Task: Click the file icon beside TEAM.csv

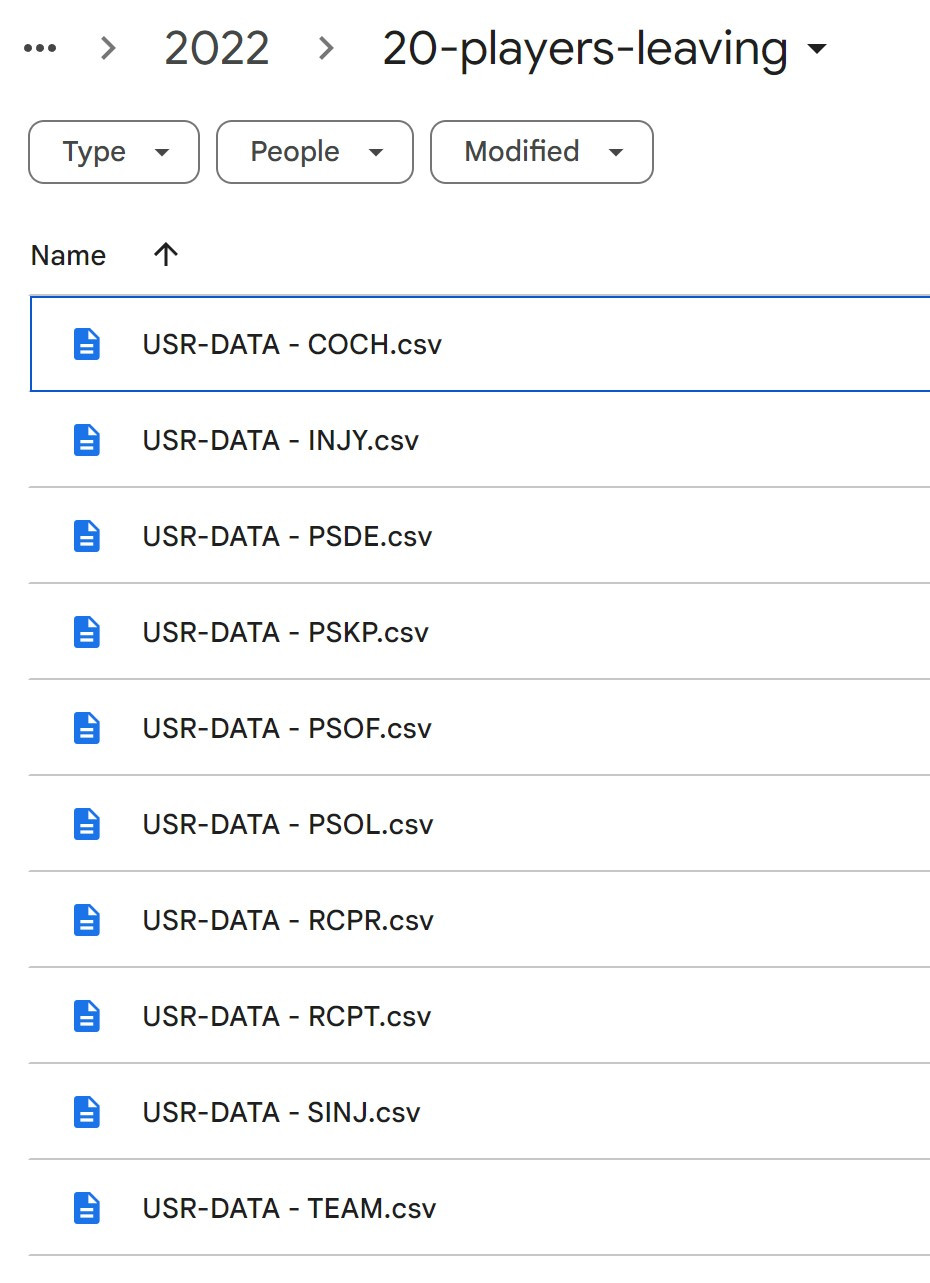Action: point(87,1209)
